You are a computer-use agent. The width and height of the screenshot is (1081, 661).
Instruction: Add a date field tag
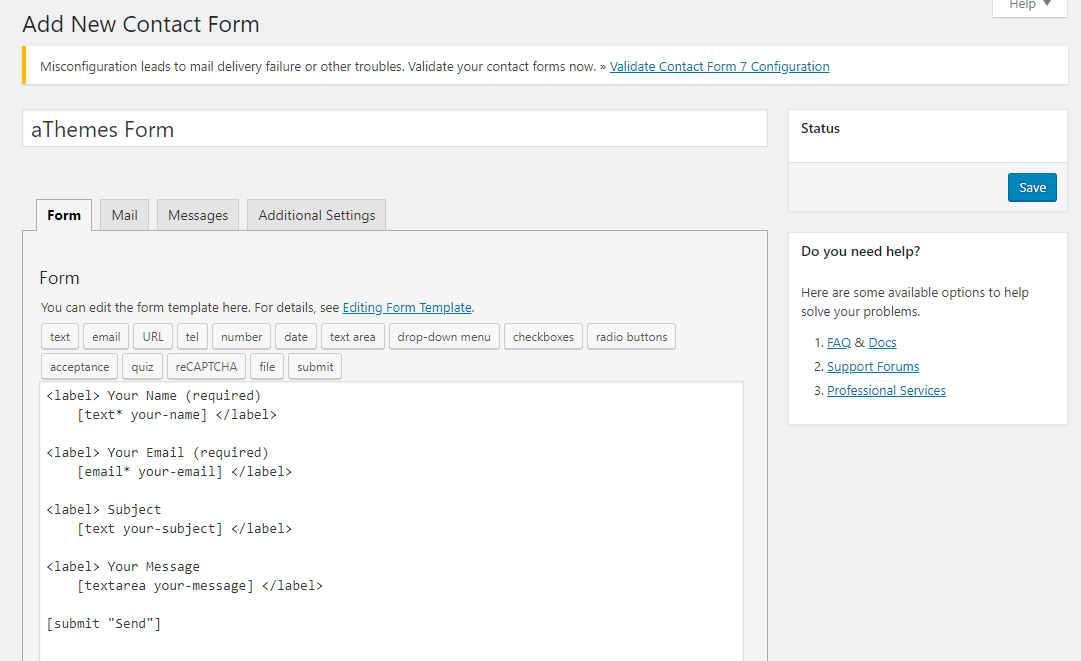tap(296, 337)
